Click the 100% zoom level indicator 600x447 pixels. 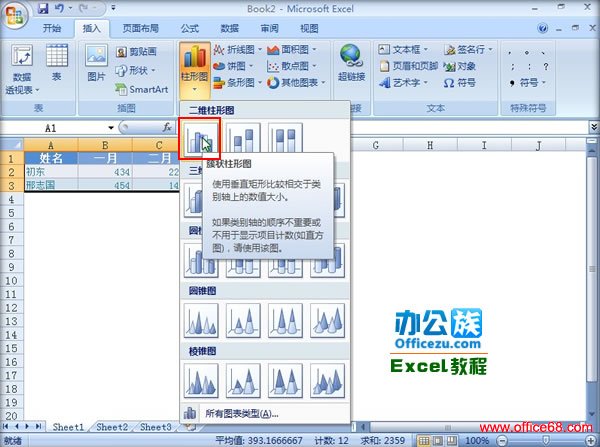click(x=477, y=441)
